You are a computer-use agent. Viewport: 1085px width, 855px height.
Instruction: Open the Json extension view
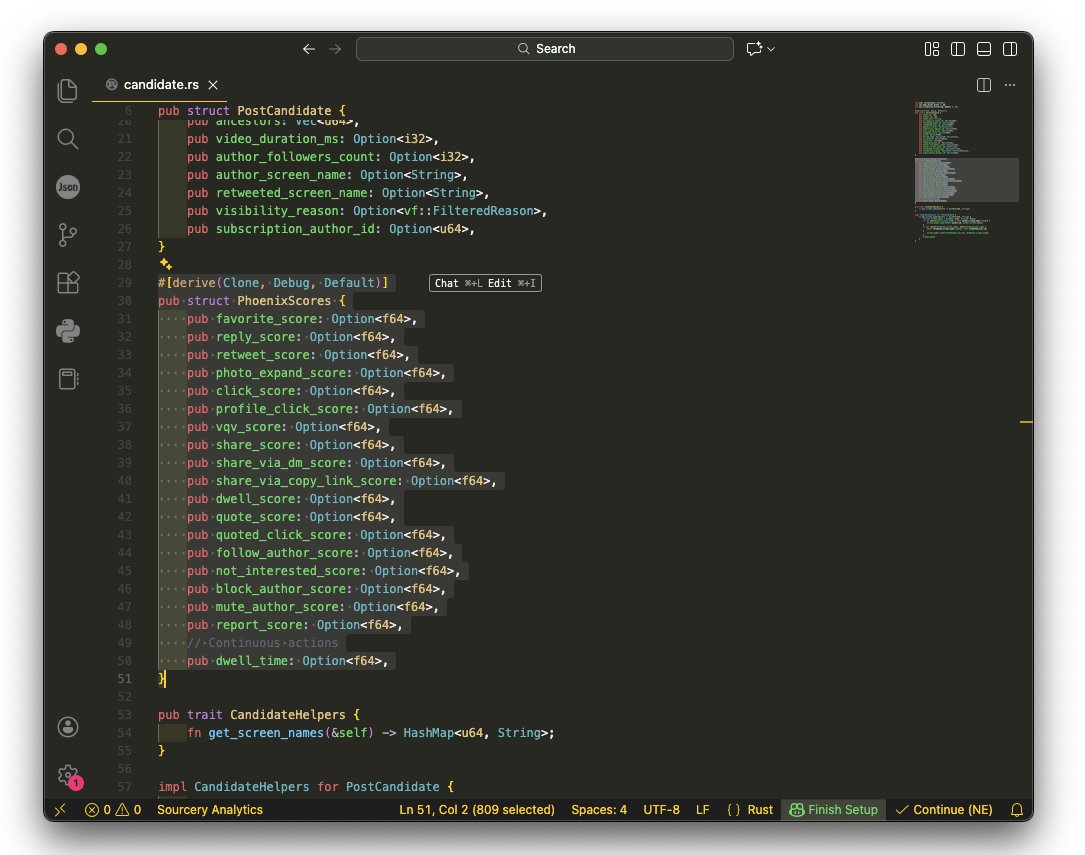(x=68, y=187)
